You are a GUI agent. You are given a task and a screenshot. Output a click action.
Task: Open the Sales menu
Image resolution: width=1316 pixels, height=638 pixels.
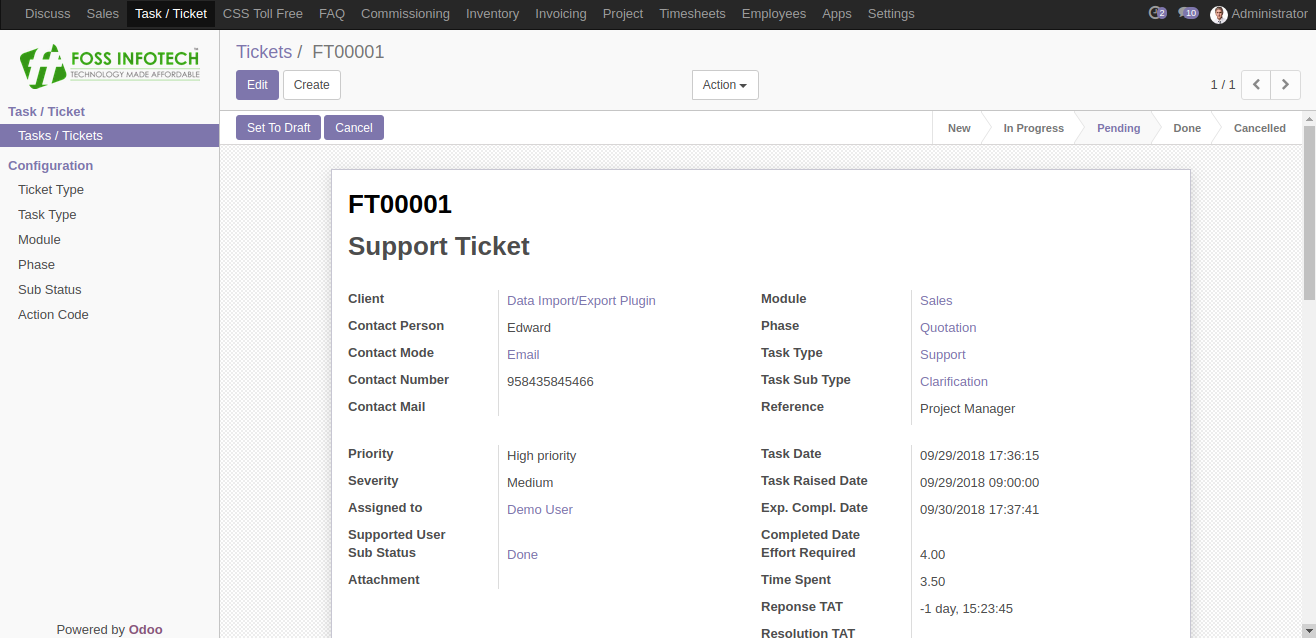tap(103, 14)
